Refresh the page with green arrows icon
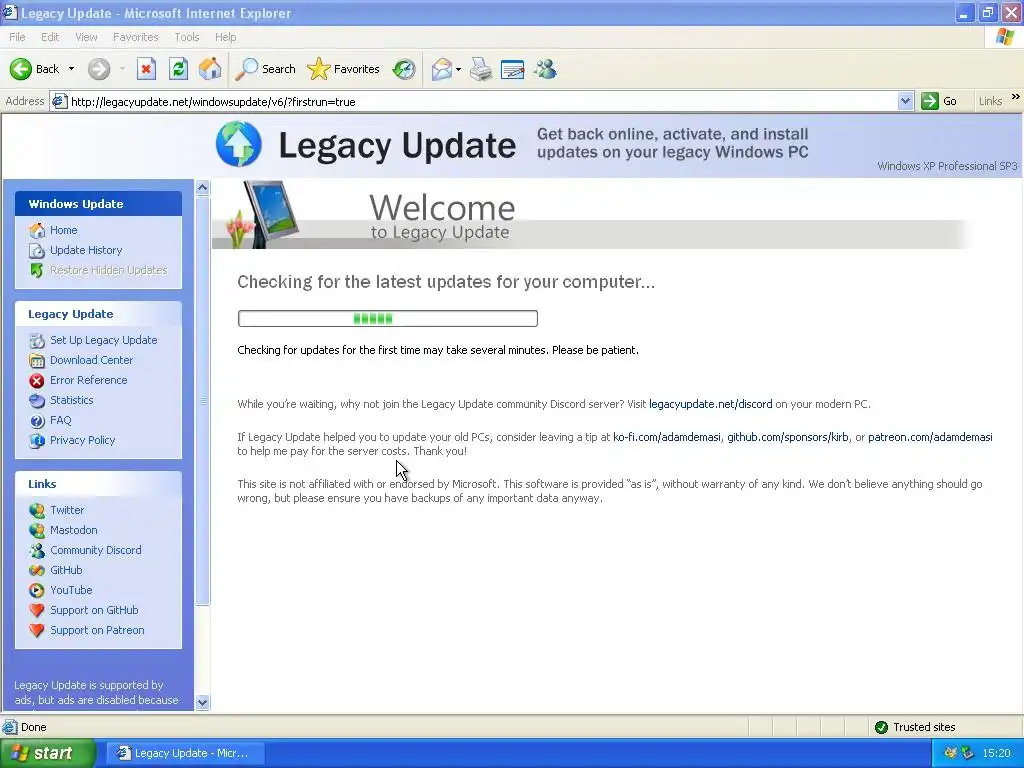 (178, 69)
